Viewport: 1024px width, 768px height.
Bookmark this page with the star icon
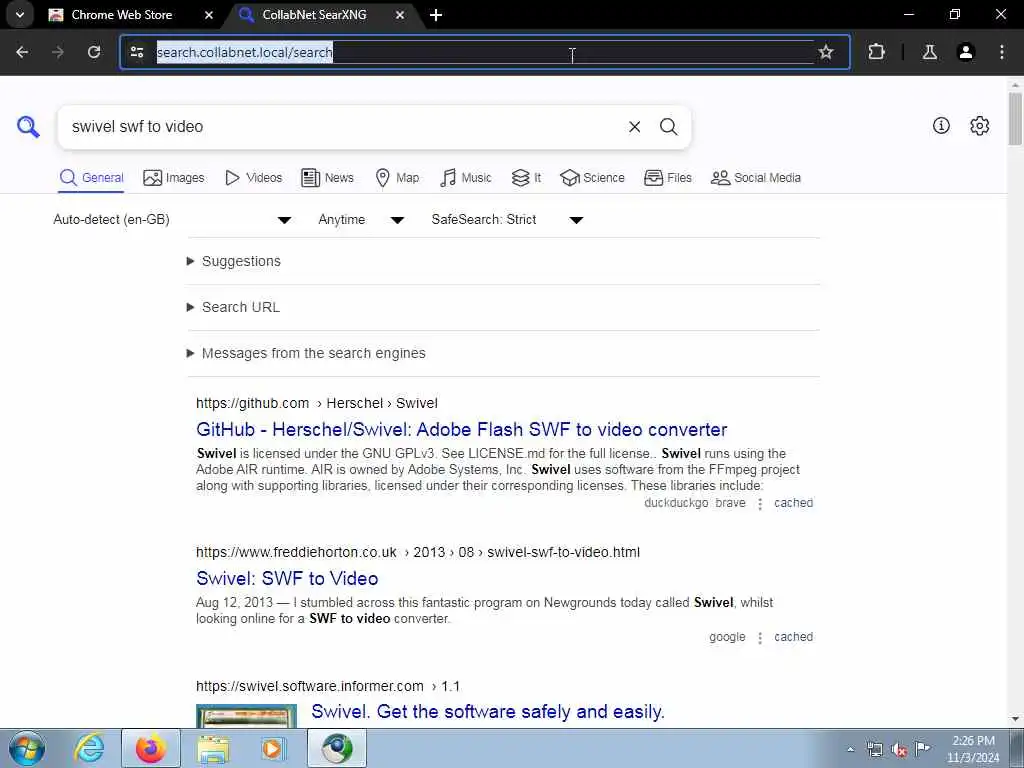tap(826, 52)
